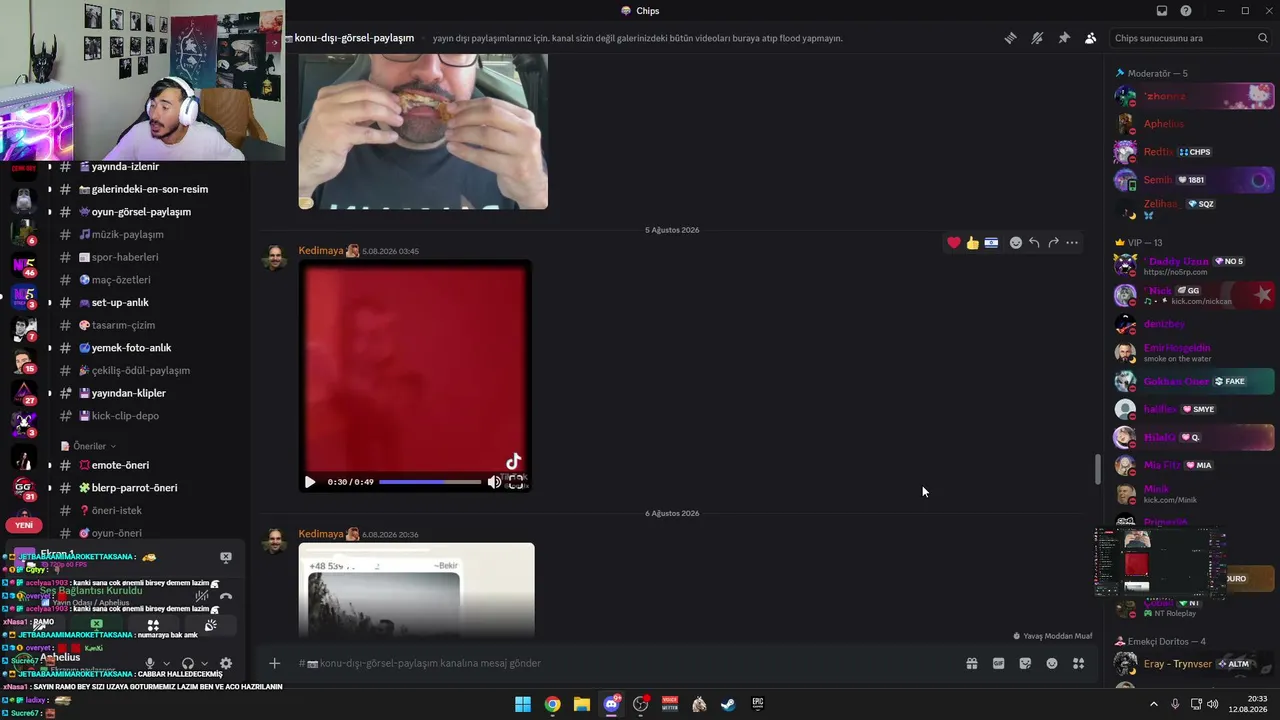Go to maç-özetleri channel

click(121, 280)
